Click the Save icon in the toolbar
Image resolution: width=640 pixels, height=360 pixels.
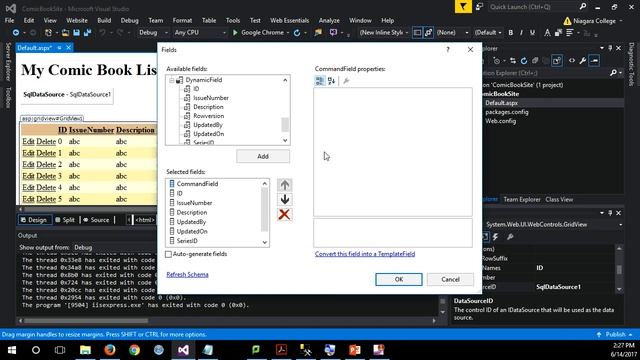(x=76, y=33)
